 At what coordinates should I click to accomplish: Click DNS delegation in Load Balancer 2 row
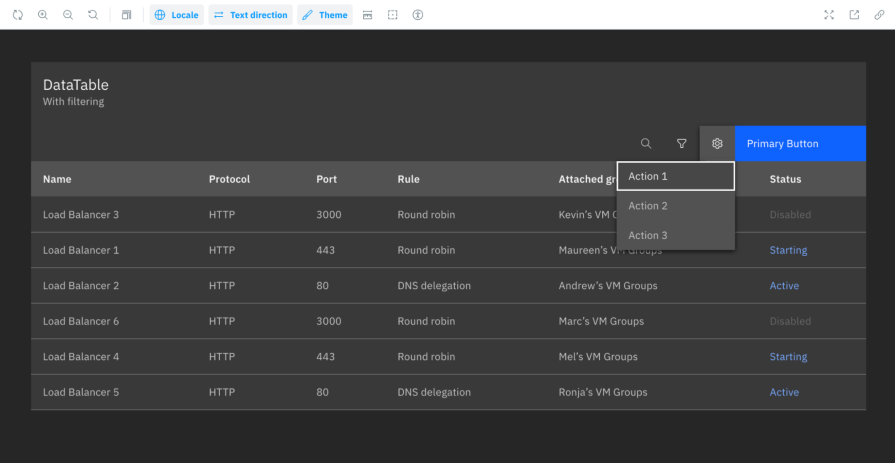coord(434,285)
